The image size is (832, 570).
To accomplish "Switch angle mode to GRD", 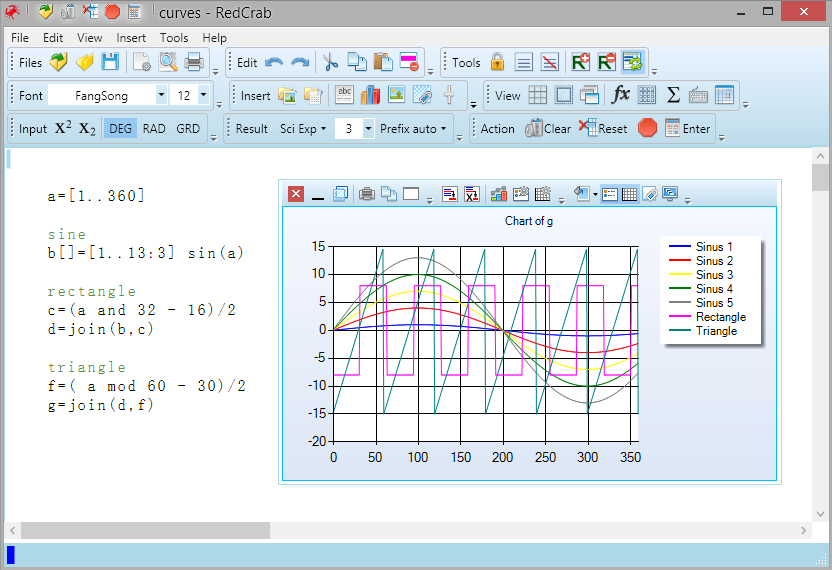I will [188, 128].
